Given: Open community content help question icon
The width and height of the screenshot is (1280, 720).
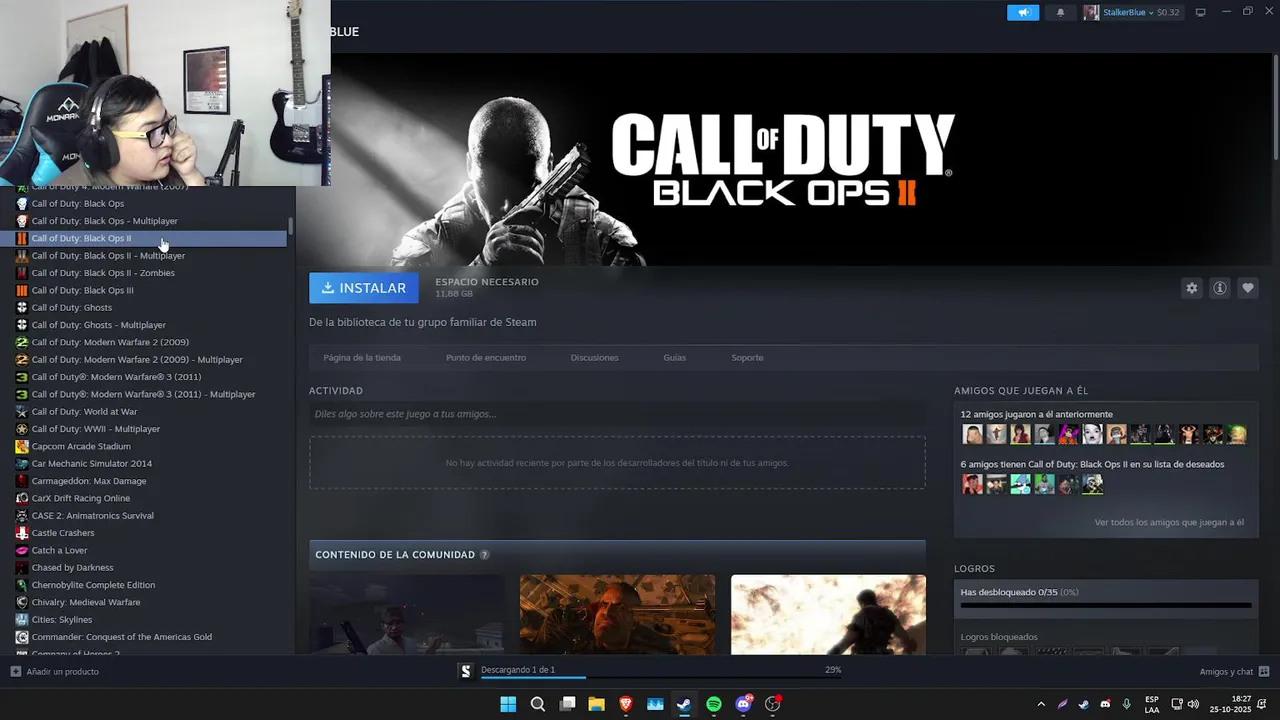Looking at the screenshot, I should pyautogui.click(x=485, y=555).
